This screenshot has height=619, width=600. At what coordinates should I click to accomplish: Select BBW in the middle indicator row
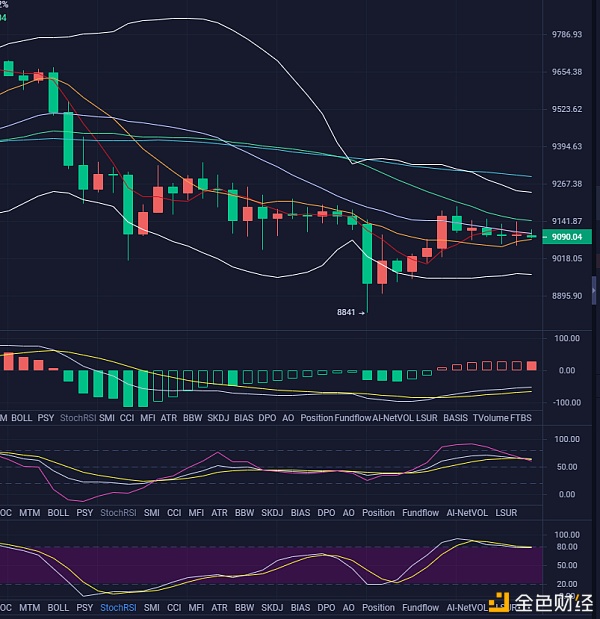pyautogui.click(x=244, y=513)
